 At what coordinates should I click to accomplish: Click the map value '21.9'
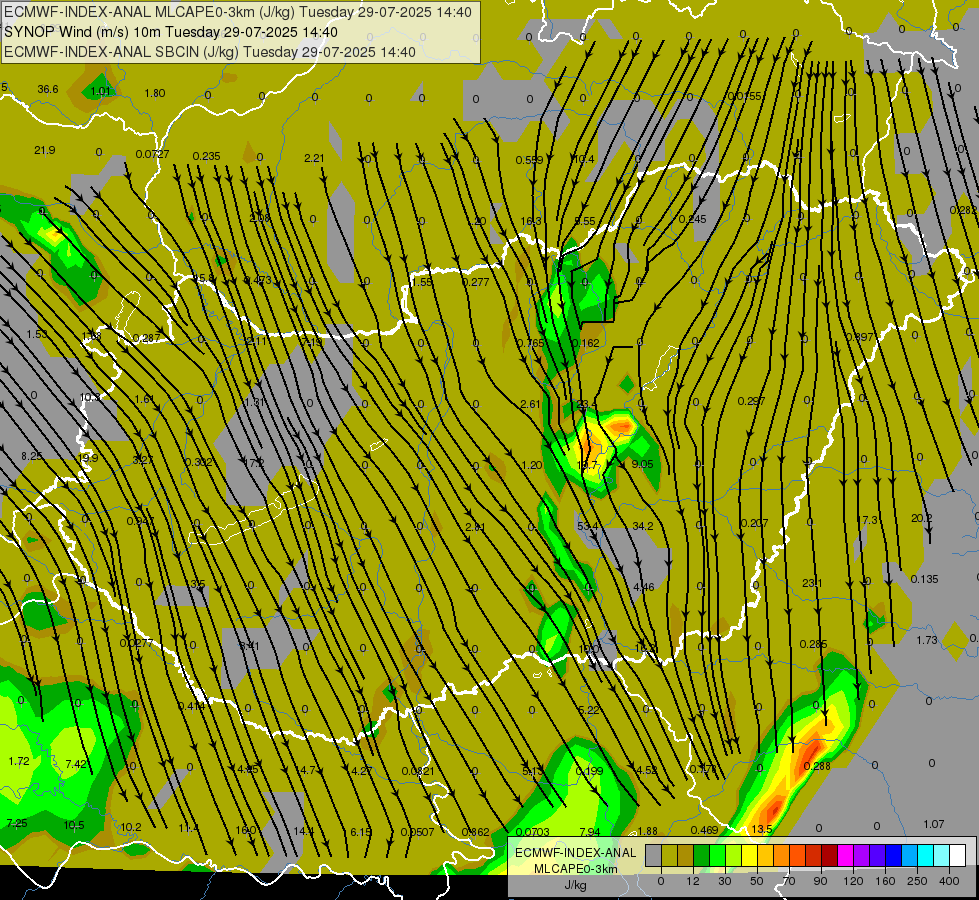coord(45,150)
